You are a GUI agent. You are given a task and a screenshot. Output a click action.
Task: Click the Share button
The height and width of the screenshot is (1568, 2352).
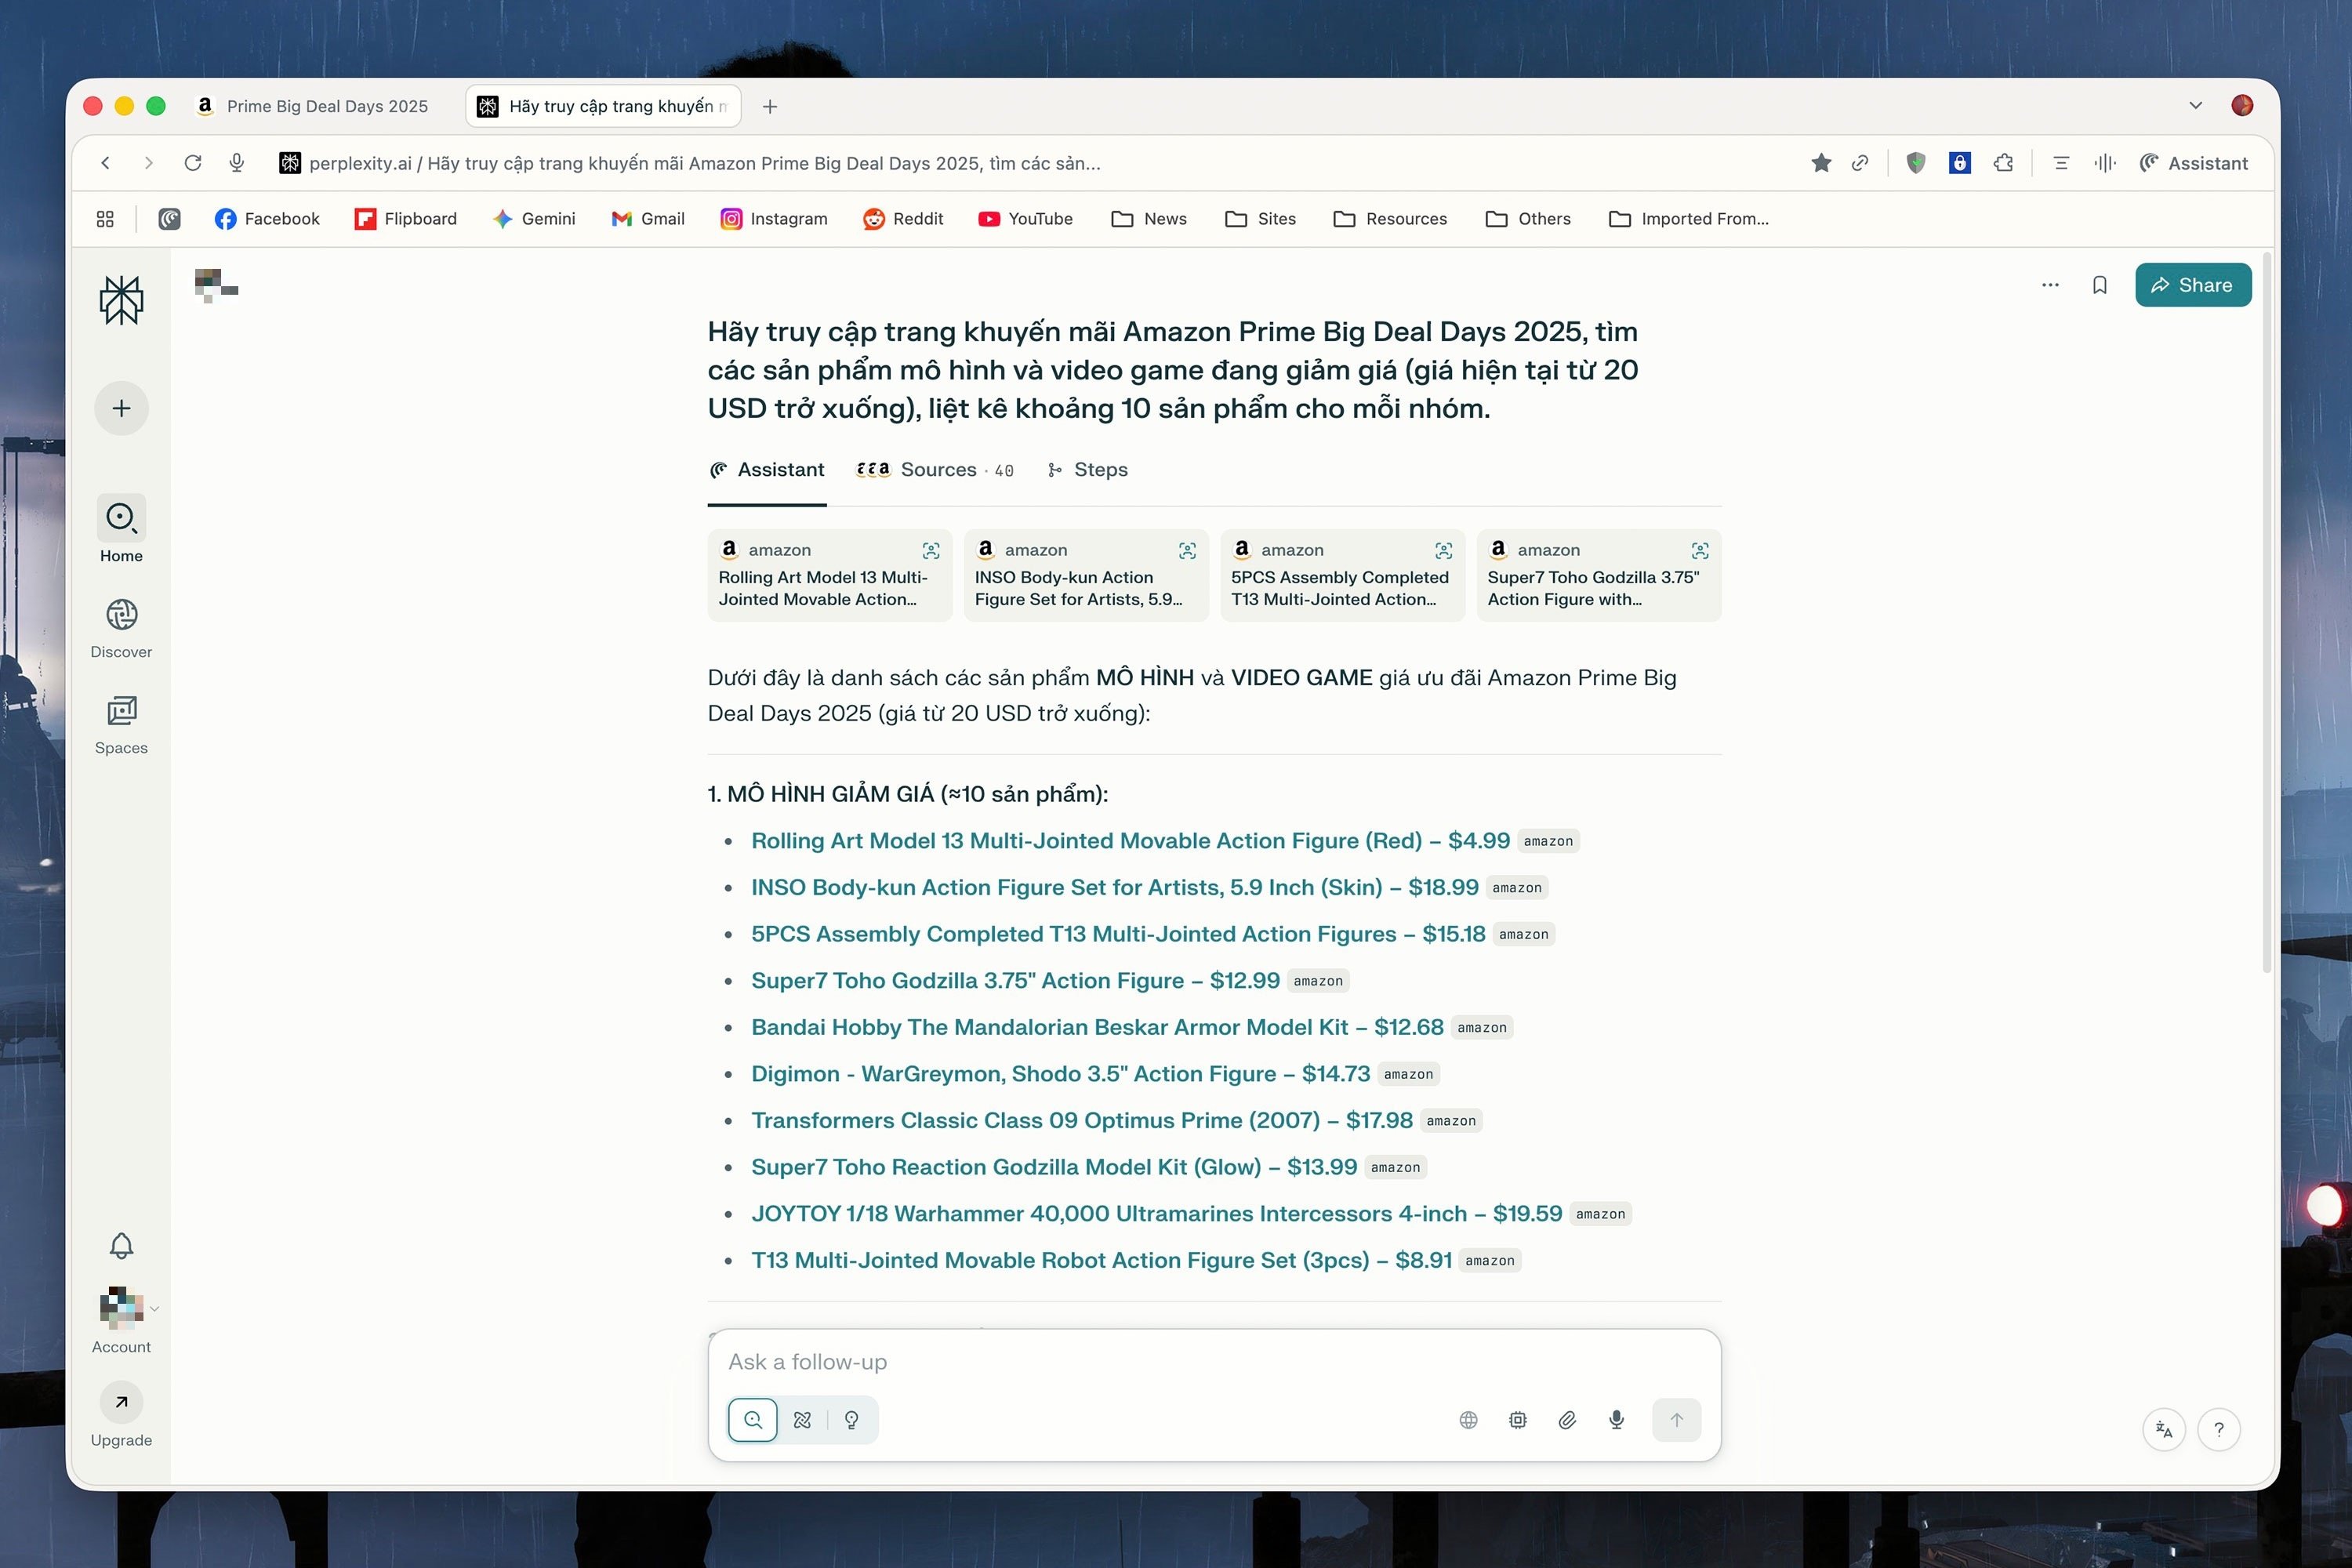[x=2192, y=285]
